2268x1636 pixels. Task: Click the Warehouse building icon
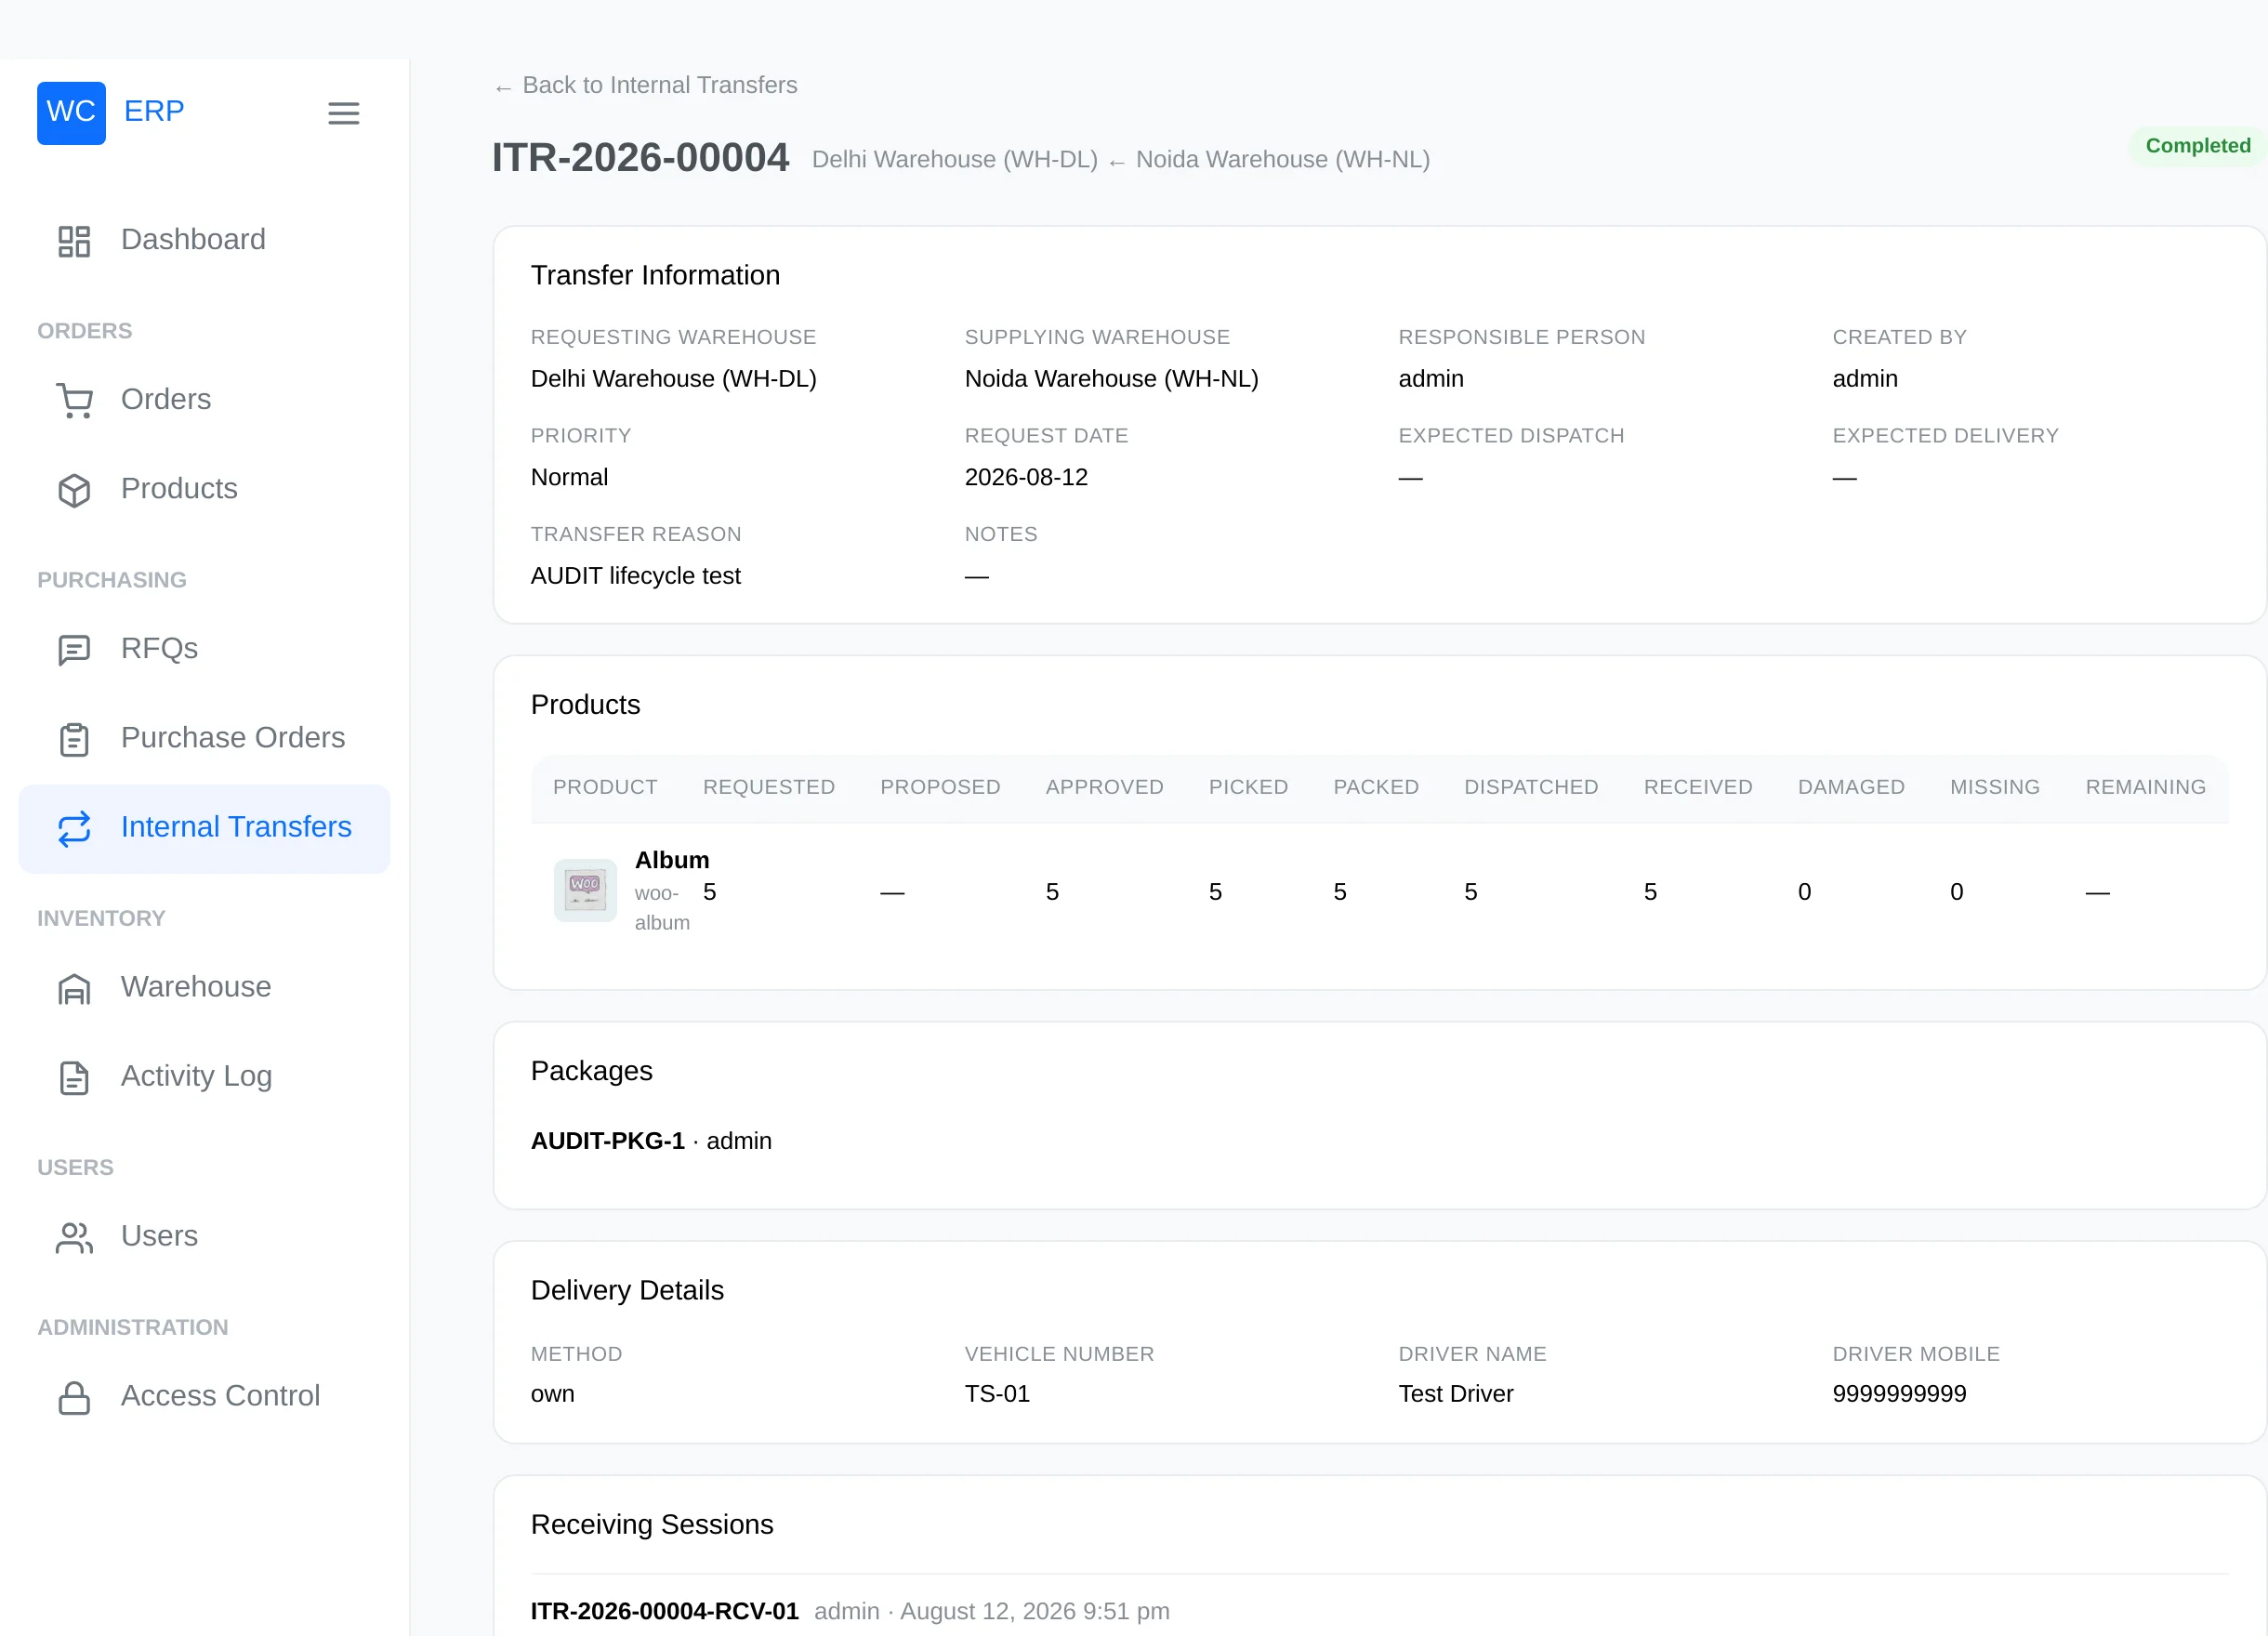[x=74, y=988]
